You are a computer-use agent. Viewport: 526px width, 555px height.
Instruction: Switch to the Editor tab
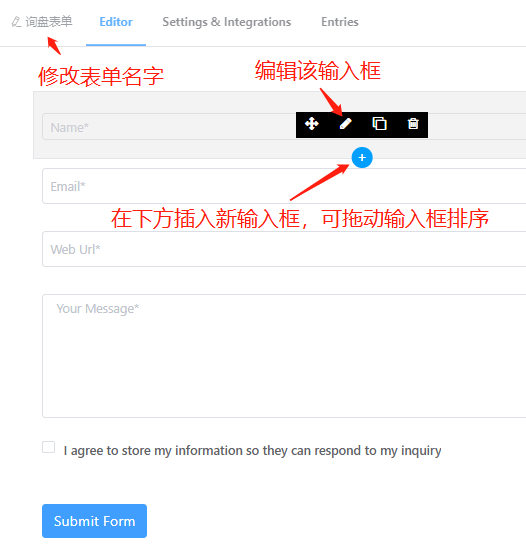116,22
